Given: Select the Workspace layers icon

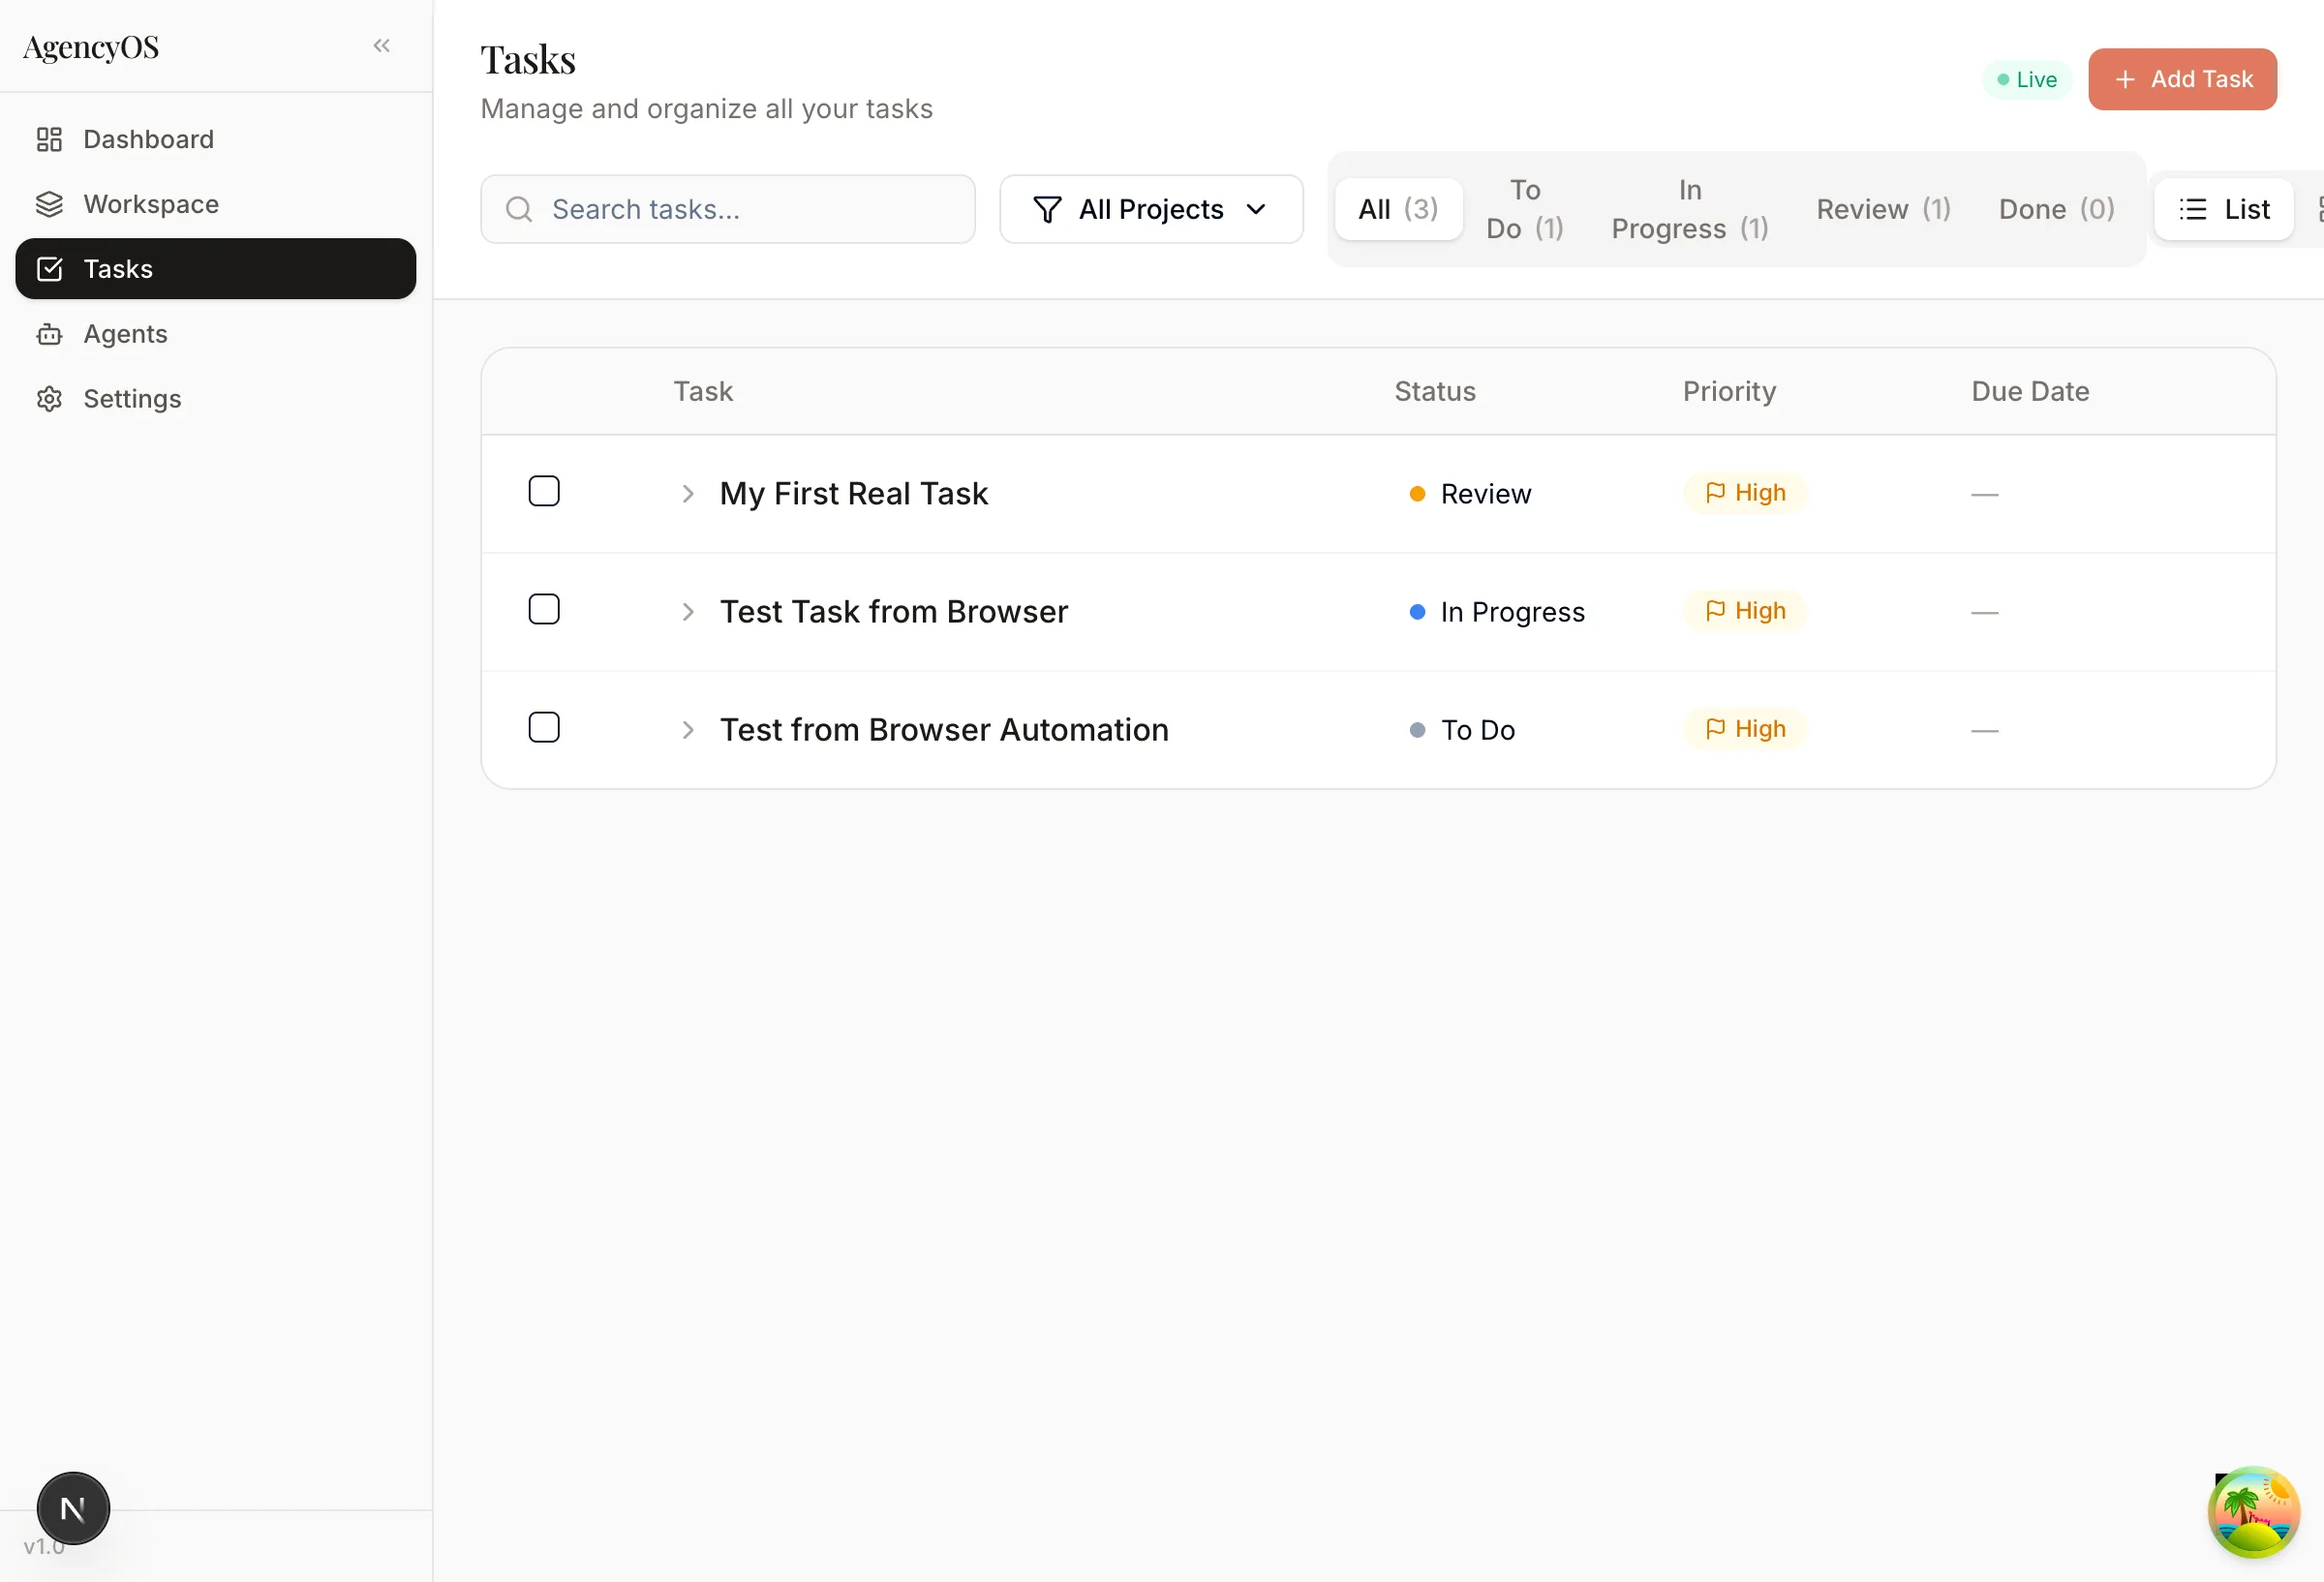Looking at the screenshot, I should (50, 204).
